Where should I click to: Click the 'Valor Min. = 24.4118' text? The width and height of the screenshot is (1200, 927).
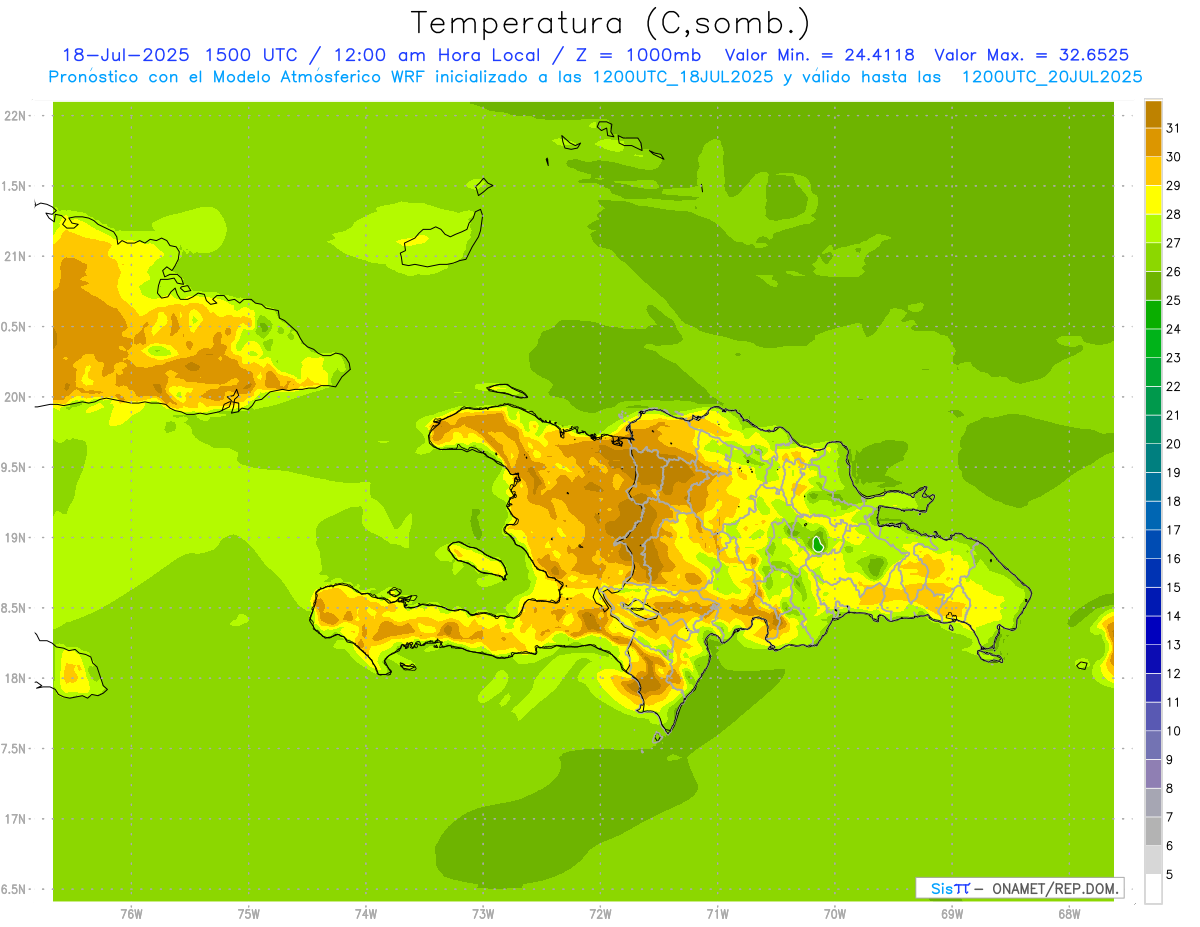point(821,55)
